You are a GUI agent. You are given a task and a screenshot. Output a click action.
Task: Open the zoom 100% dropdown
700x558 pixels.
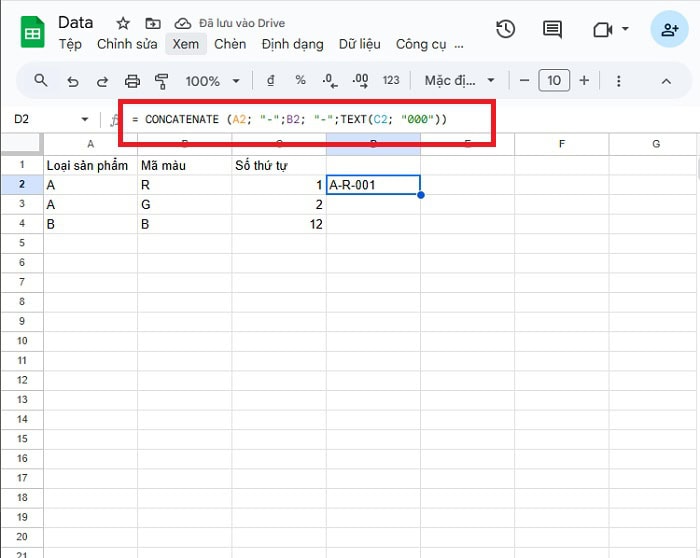213,81
